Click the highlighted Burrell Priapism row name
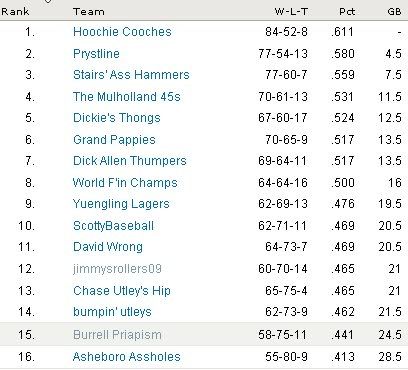 117,335
